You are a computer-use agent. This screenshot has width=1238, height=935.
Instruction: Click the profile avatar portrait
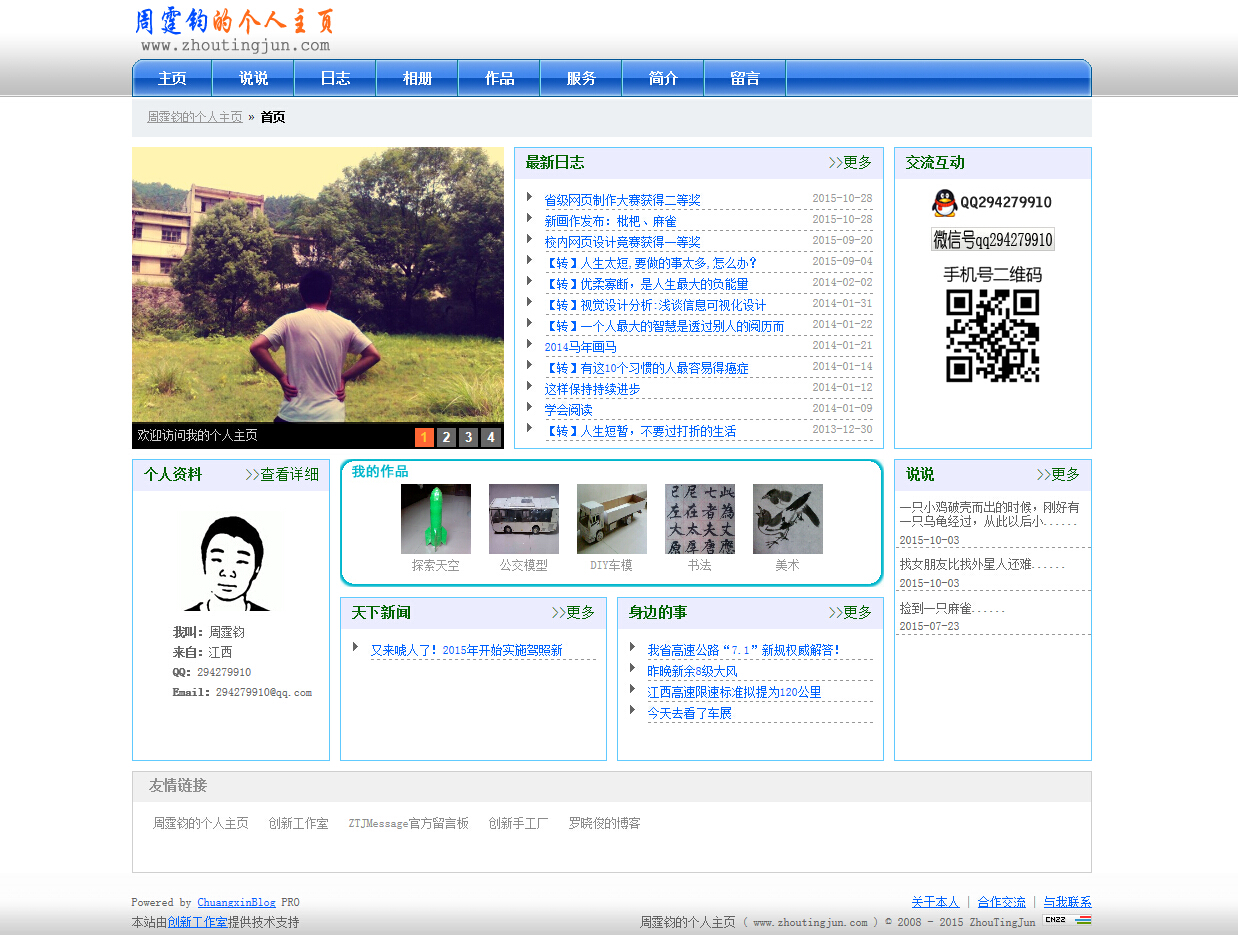[230, 563]
